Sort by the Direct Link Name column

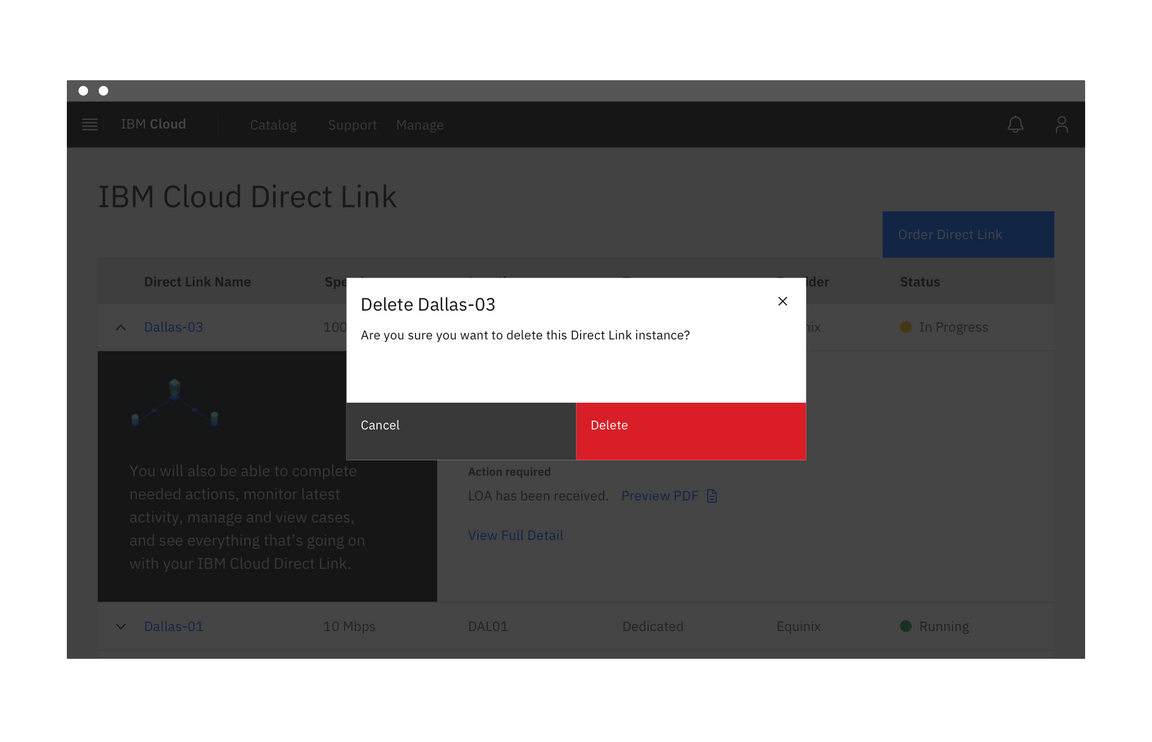197,281
